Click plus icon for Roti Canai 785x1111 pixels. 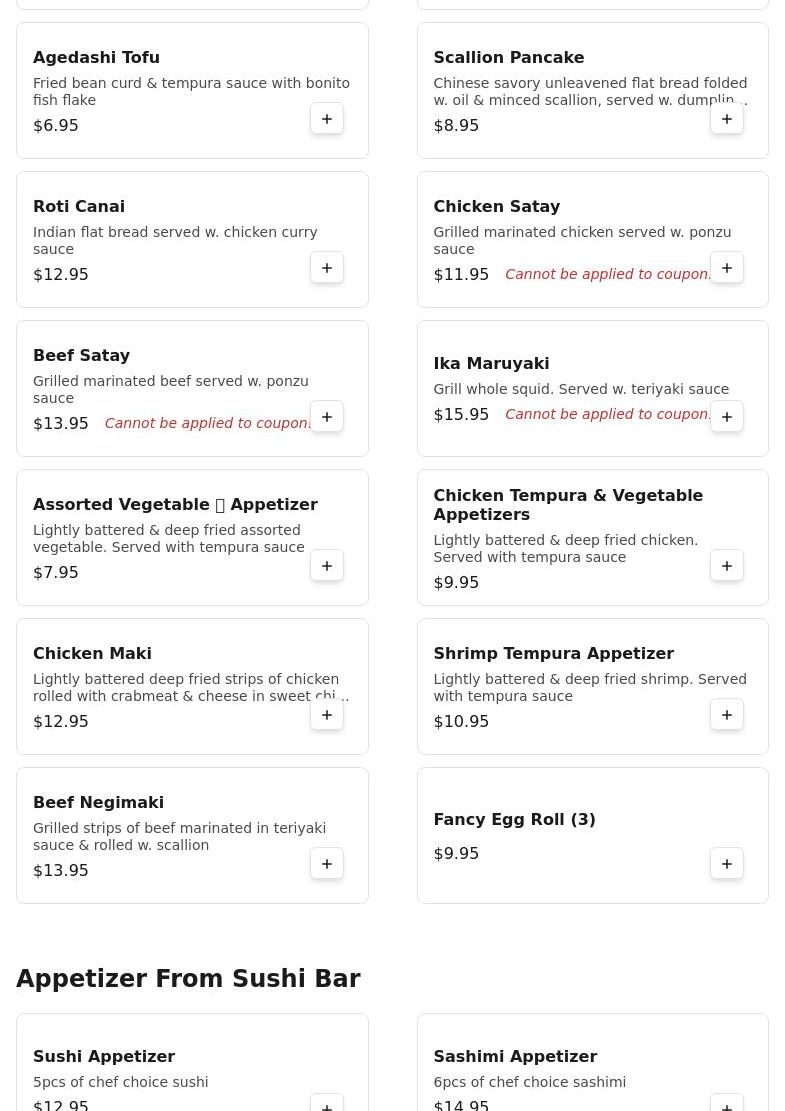coord(327,268)
